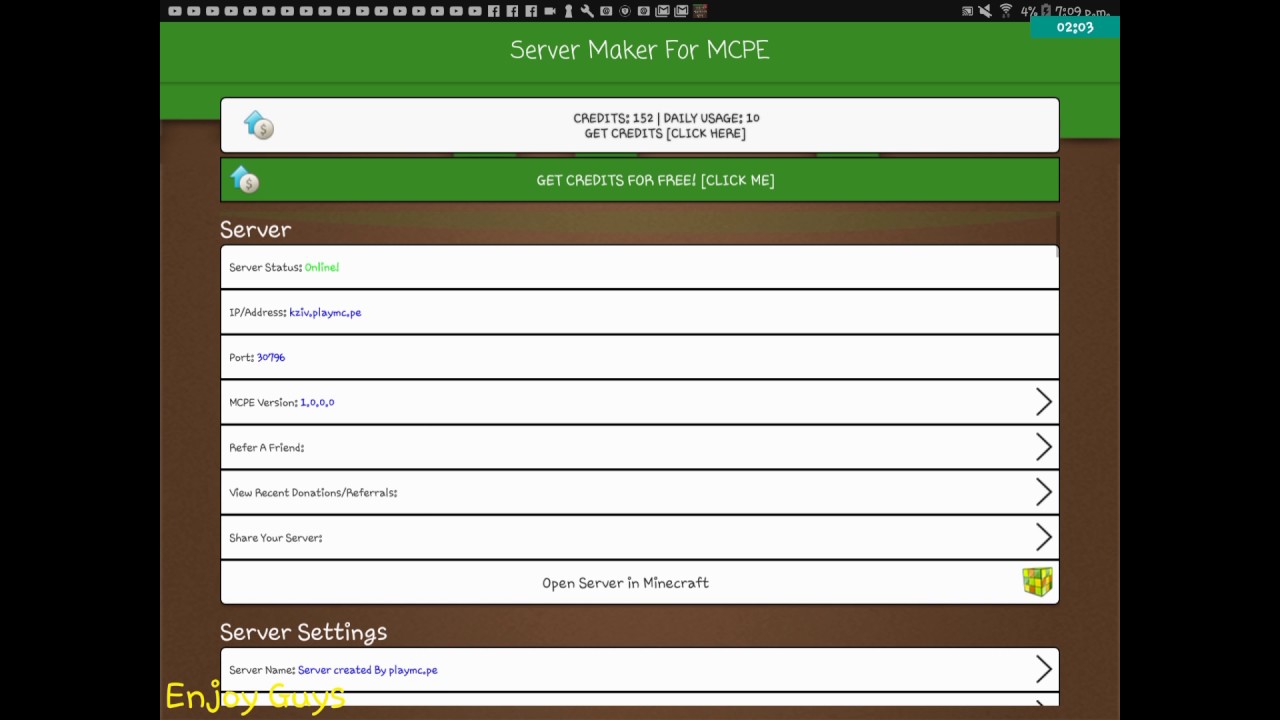This screenshot has width=1280, height=720.
Task: Click GET CREDITS [CLICK HERE] text
Action: pyautogui.click(x=665, y=133)
